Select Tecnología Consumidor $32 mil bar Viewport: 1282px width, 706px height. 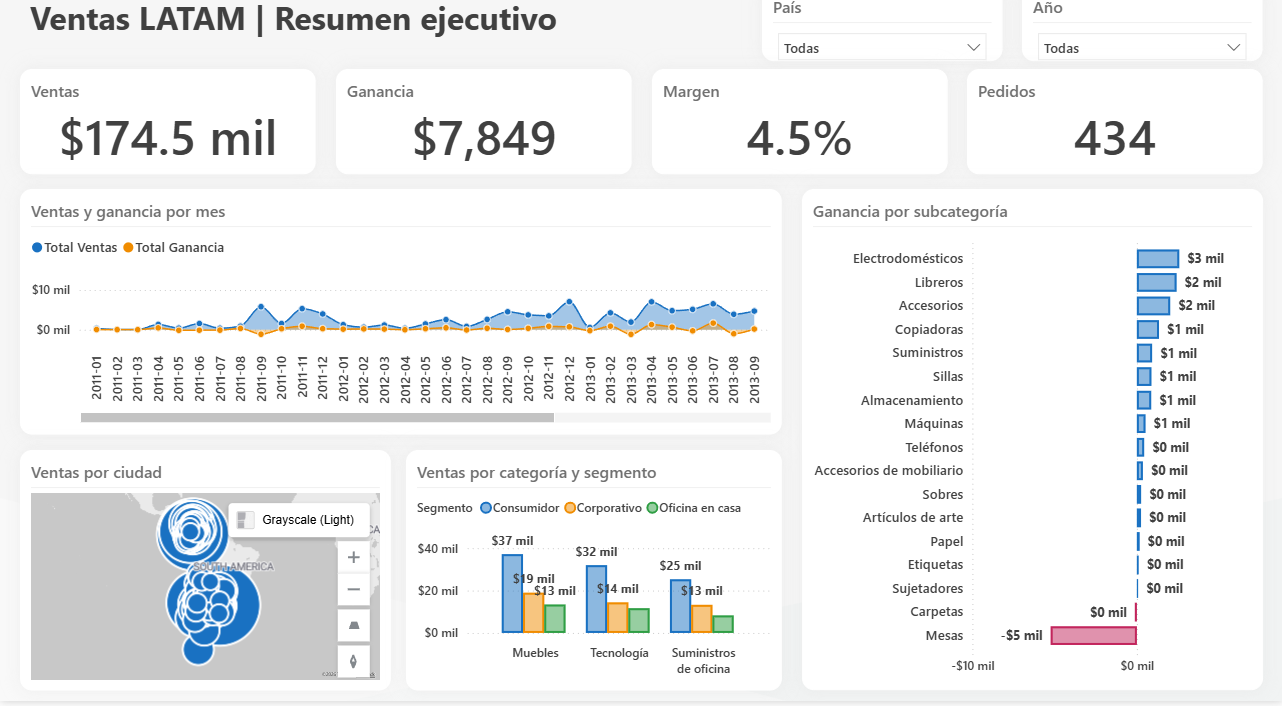click(596, 599)
